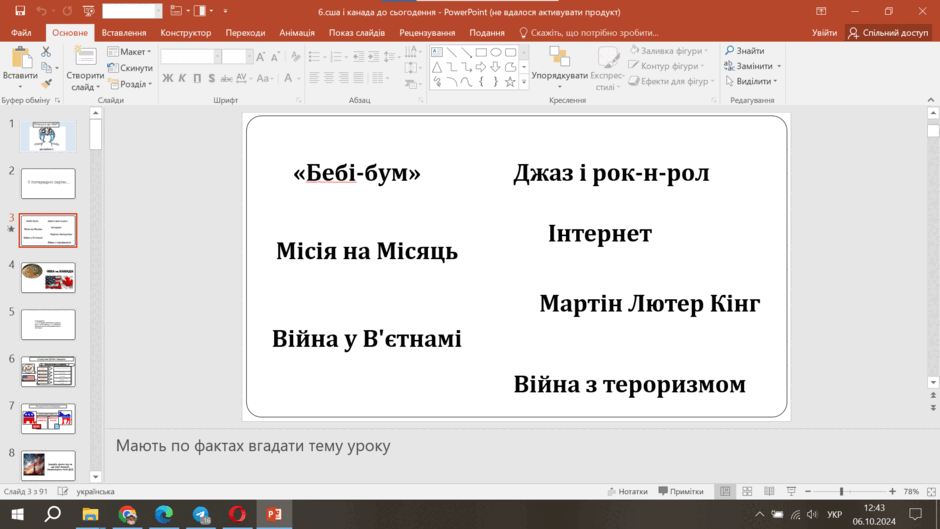Click the Paste (Вставити) clipboard icon
This screenshot has width=940, height=529.
[x=20, y=58]
